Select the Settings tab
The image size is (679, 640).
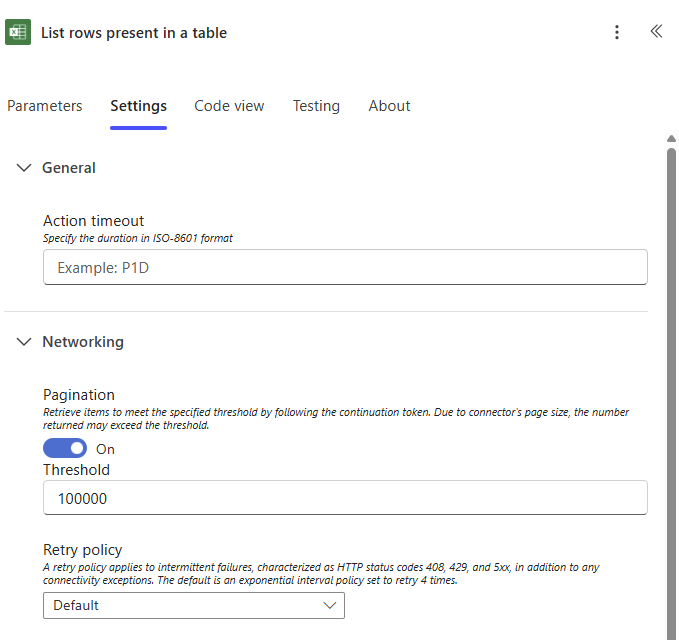(139, 106)
